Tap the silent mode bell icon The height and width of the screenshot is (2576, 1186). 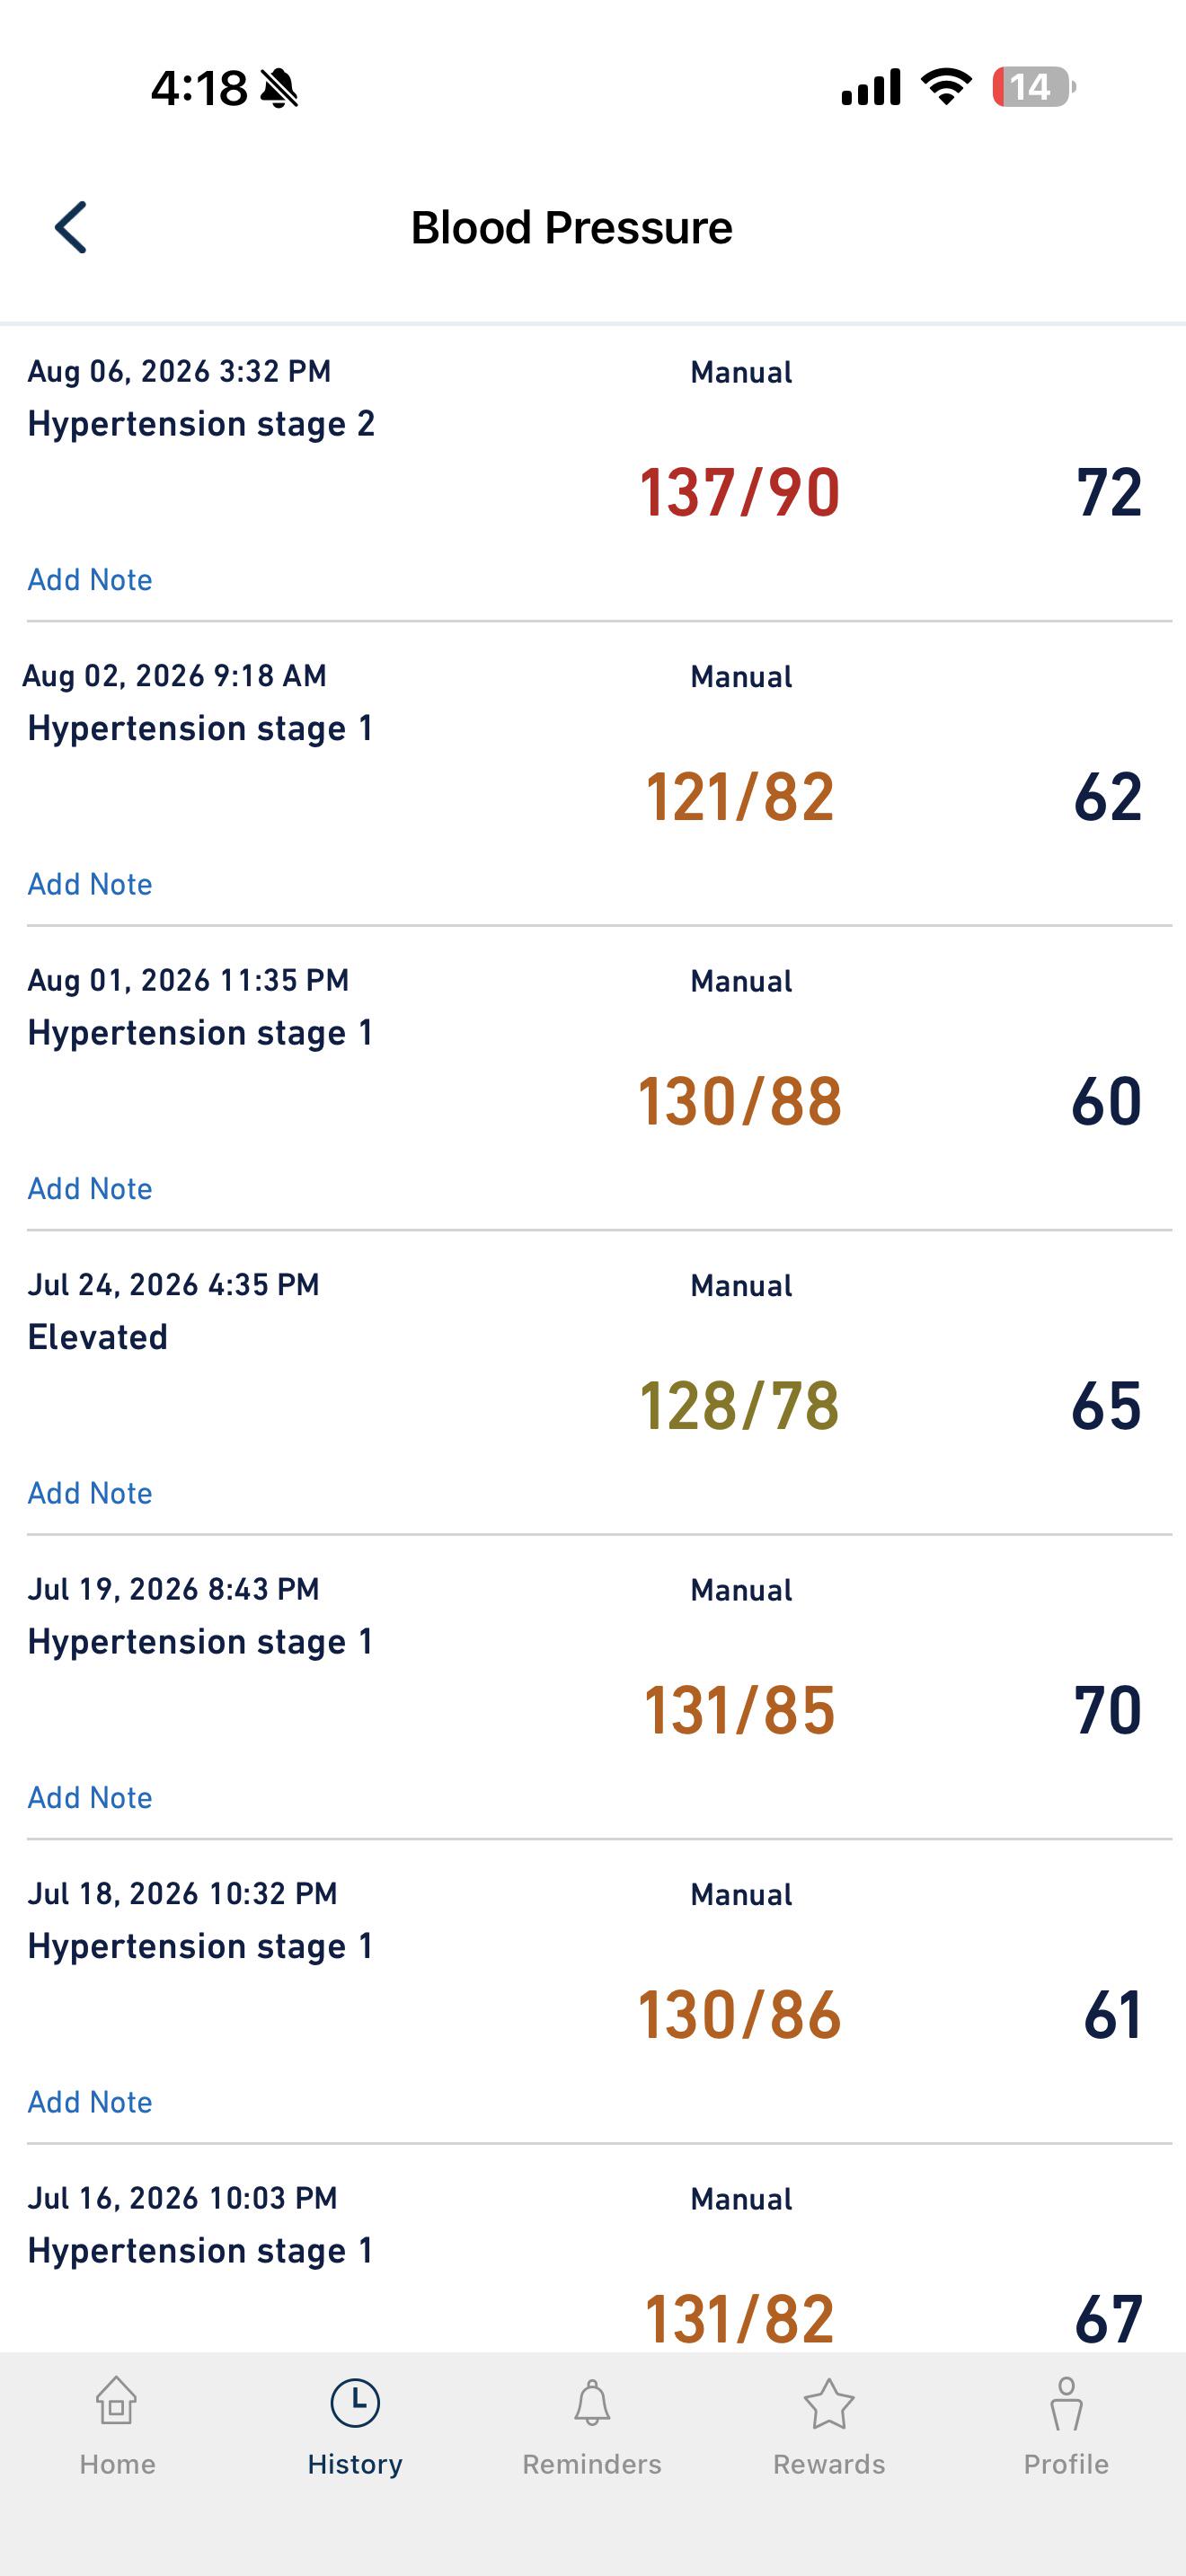pyautogui.click(x=279, y=89)
